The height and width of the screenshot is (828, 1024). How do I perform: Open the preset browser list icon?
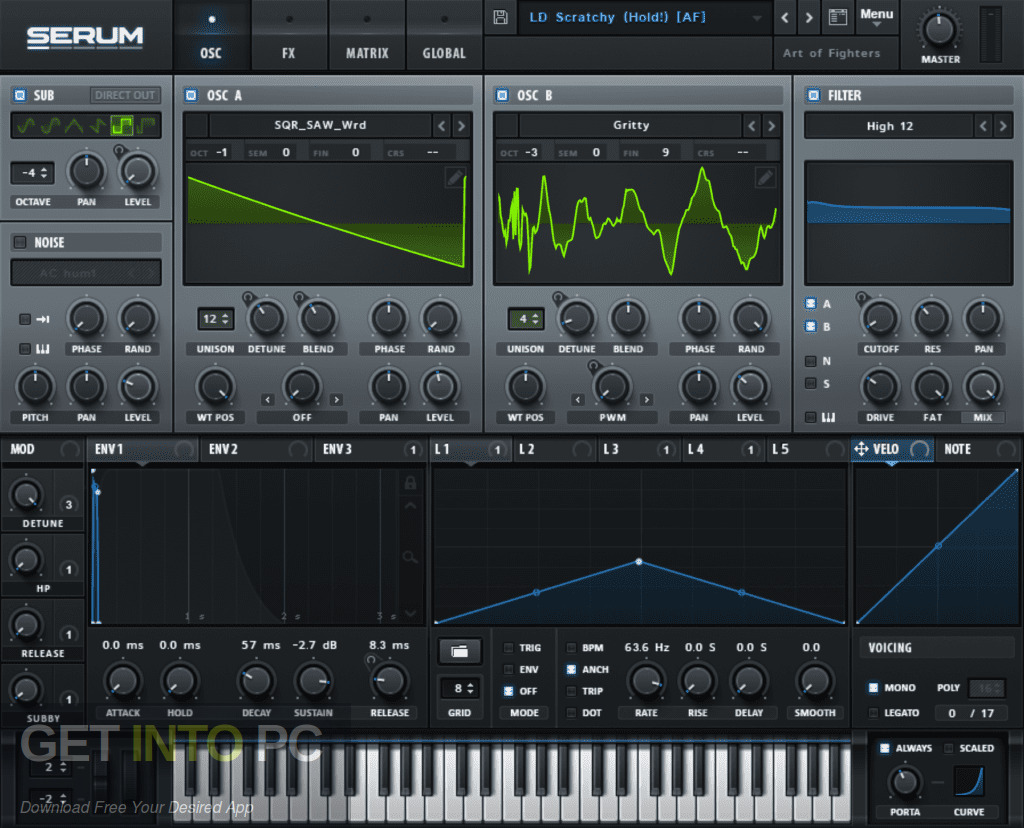[x=838, y=17]
